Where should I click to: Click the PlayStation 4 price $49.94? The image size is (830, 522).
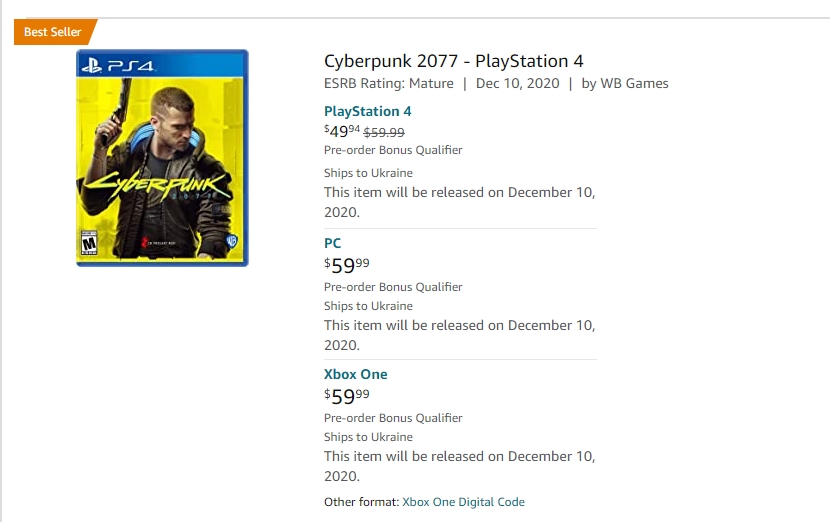pos(342,131)
